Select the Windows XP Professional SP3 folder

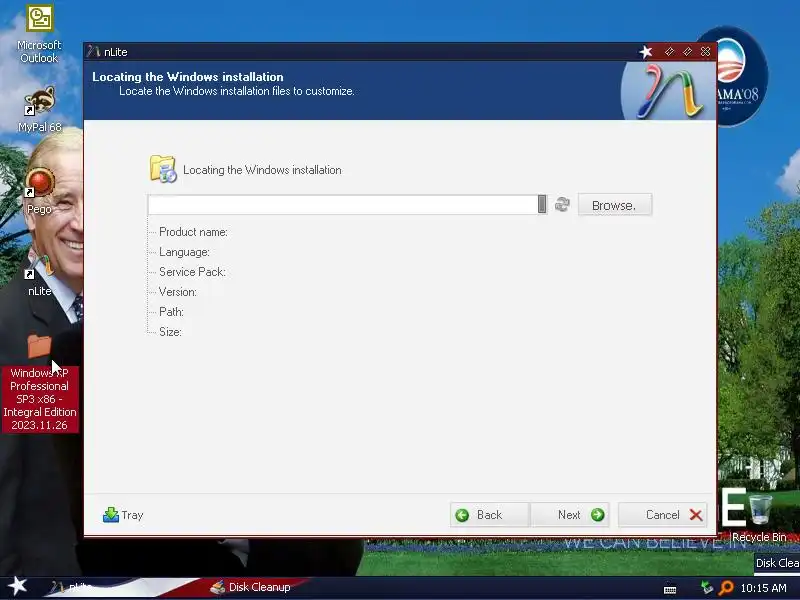pyautogui.click(x=39, y=383)
